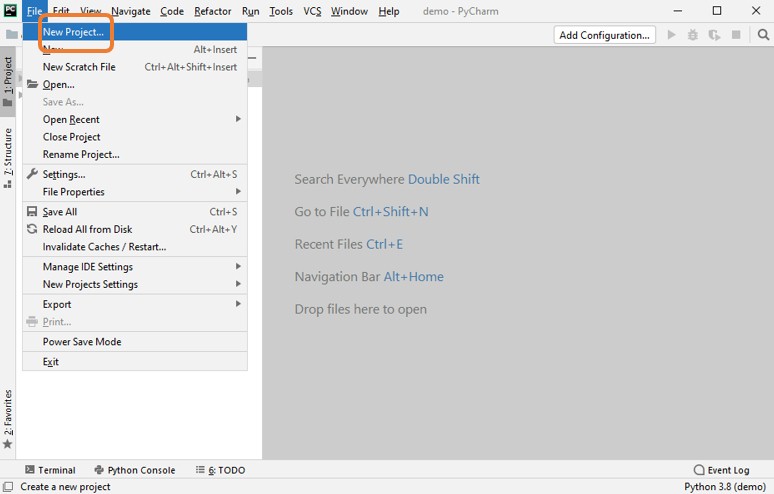Viewport: 774px width, 494px height.
Task: Open the 6: TODO tool window
Action: click(x=221, y=470)
